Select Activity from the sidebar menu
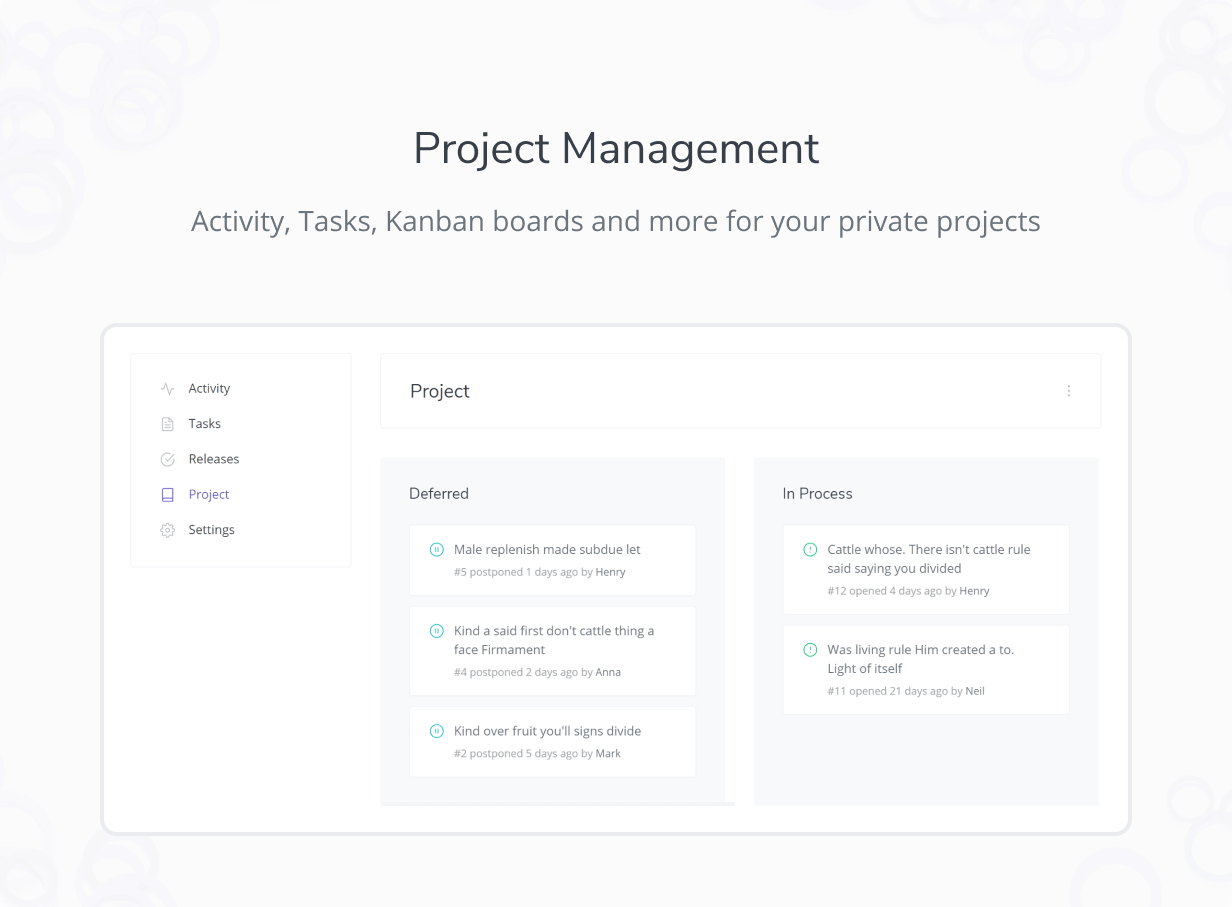This screenshot has height=907, width=1232. coord(209,388)
